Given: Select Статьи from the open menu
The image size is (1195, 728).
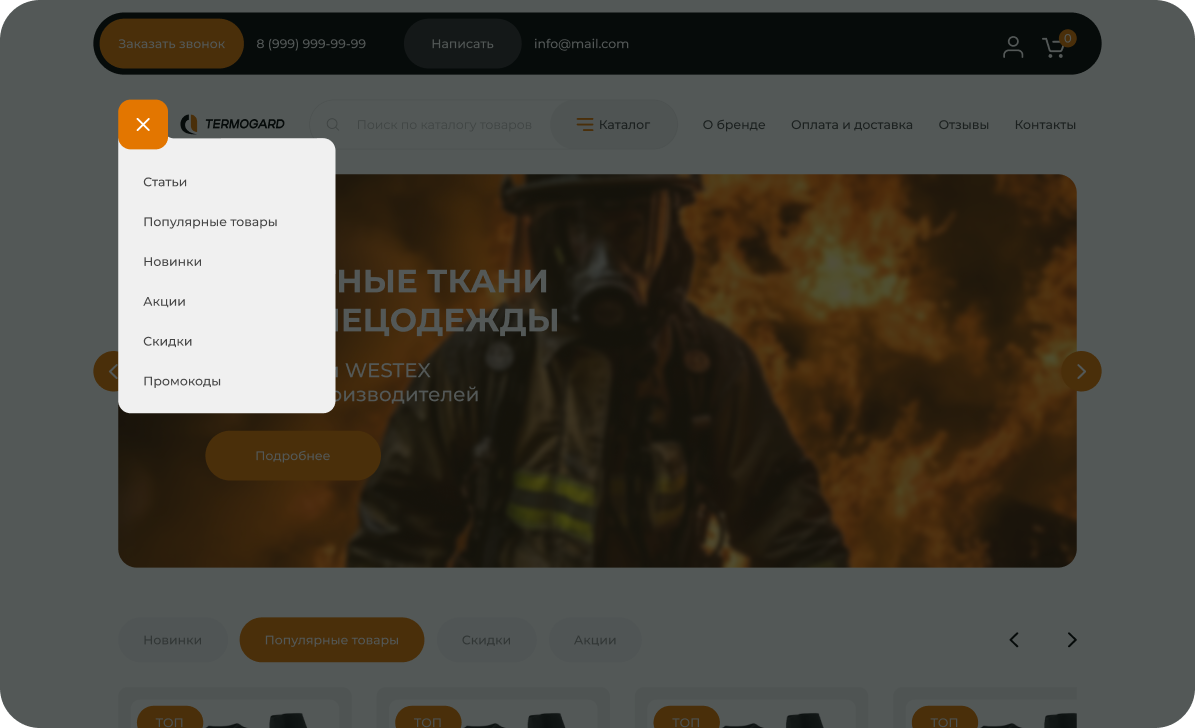Looking at the screenshot, I should coord(165,182).
